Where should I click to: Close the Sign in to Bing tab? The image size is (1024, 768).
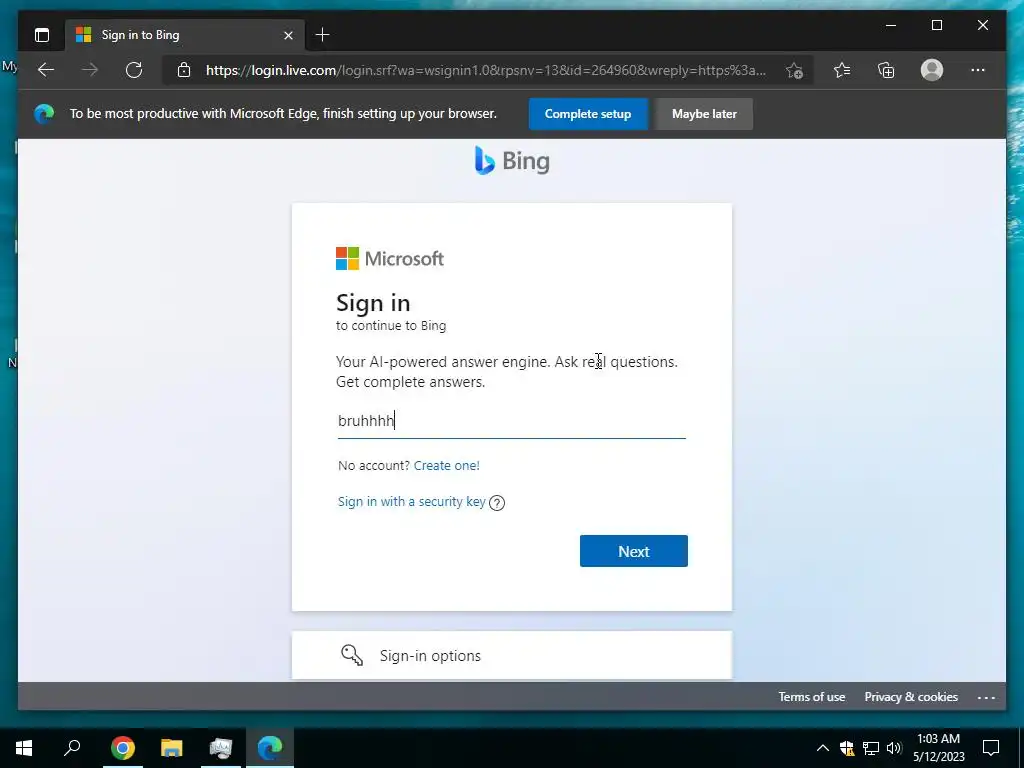(288, 35)
